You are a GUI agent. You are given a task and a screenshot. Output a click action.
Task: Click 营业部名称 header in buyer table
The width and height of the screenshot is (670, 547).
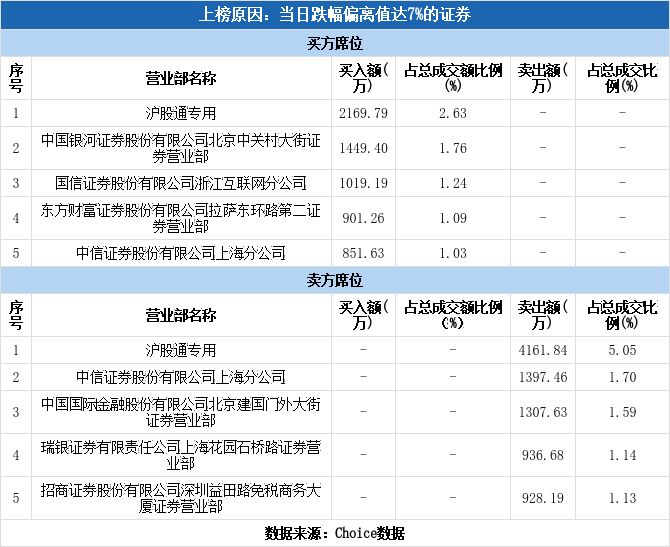[181, 78]
